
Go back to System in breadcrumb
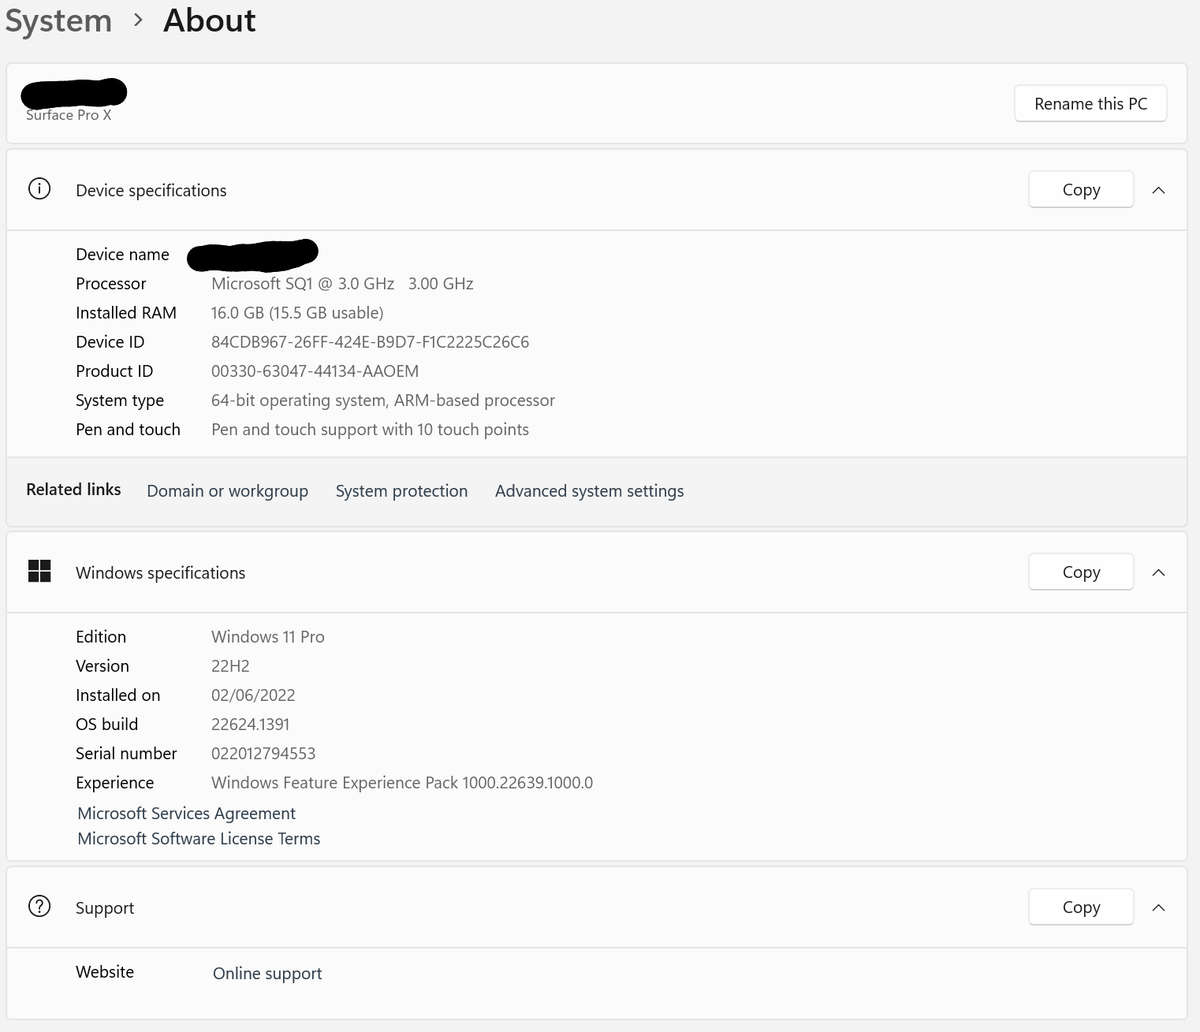click(58, 21)
